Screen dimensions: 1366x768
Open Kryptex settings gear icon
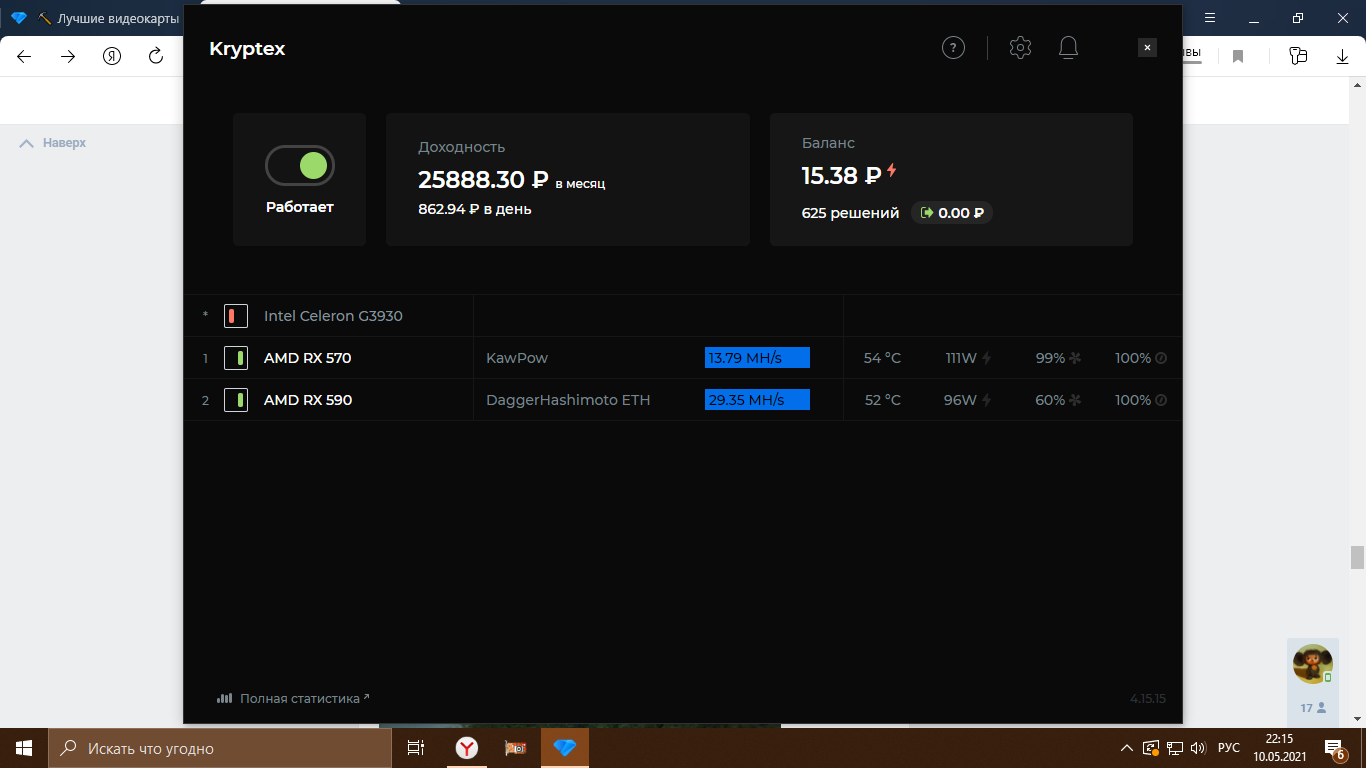1020,48
